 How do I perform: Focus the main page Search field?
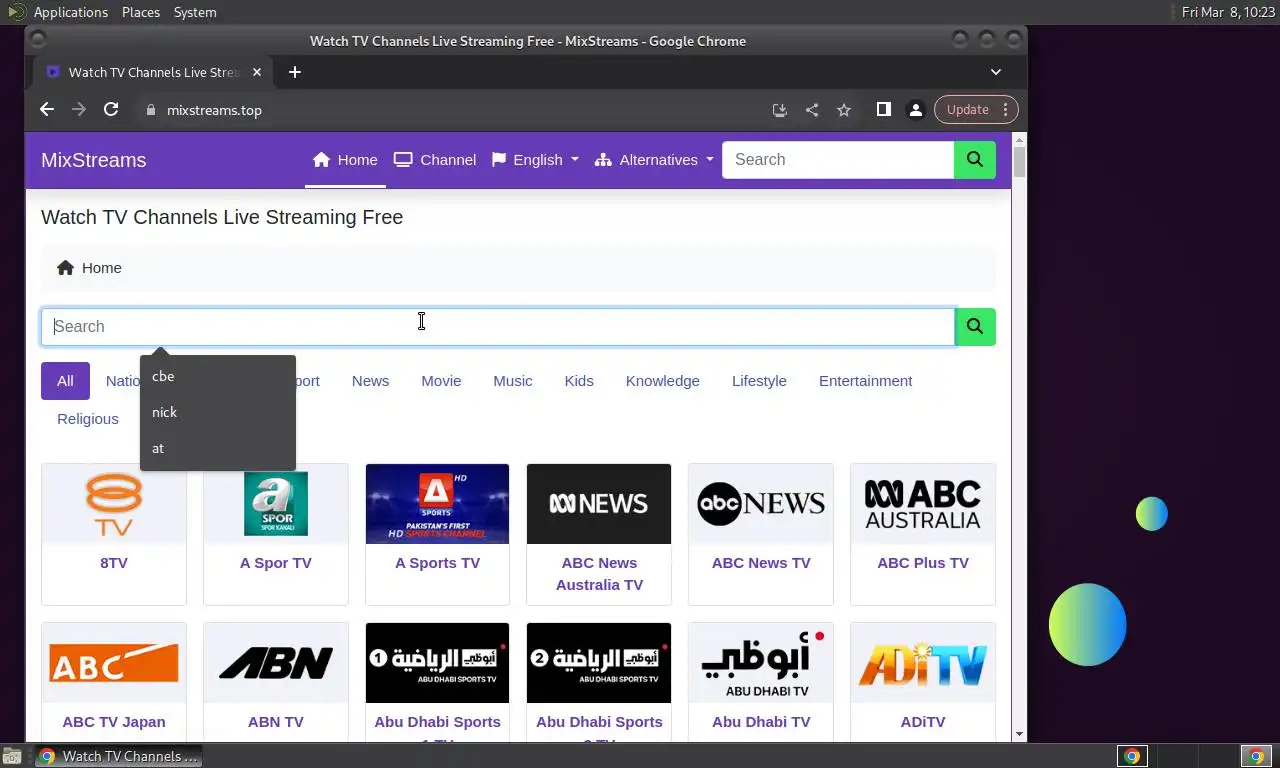click(498, 327)
